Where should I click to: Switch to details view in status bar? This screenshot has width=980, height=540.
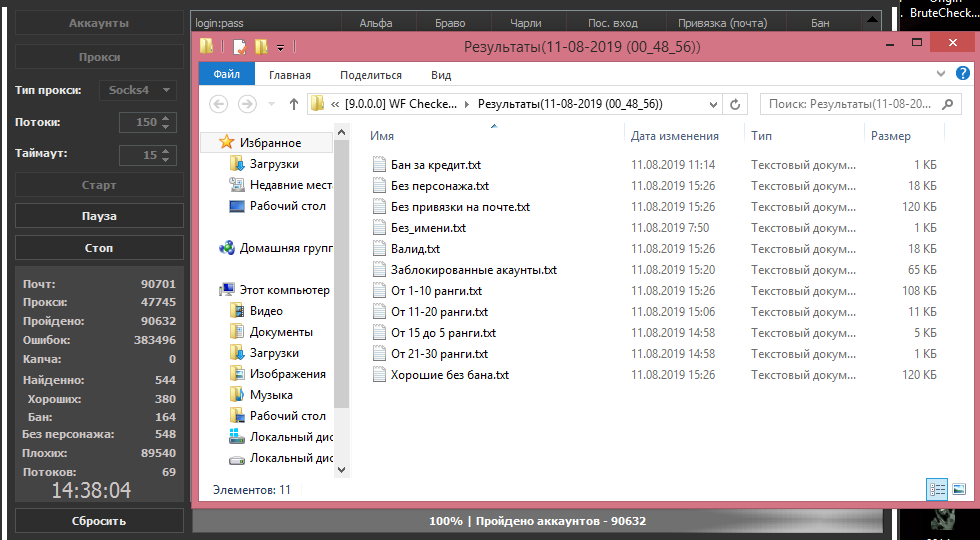937,489
